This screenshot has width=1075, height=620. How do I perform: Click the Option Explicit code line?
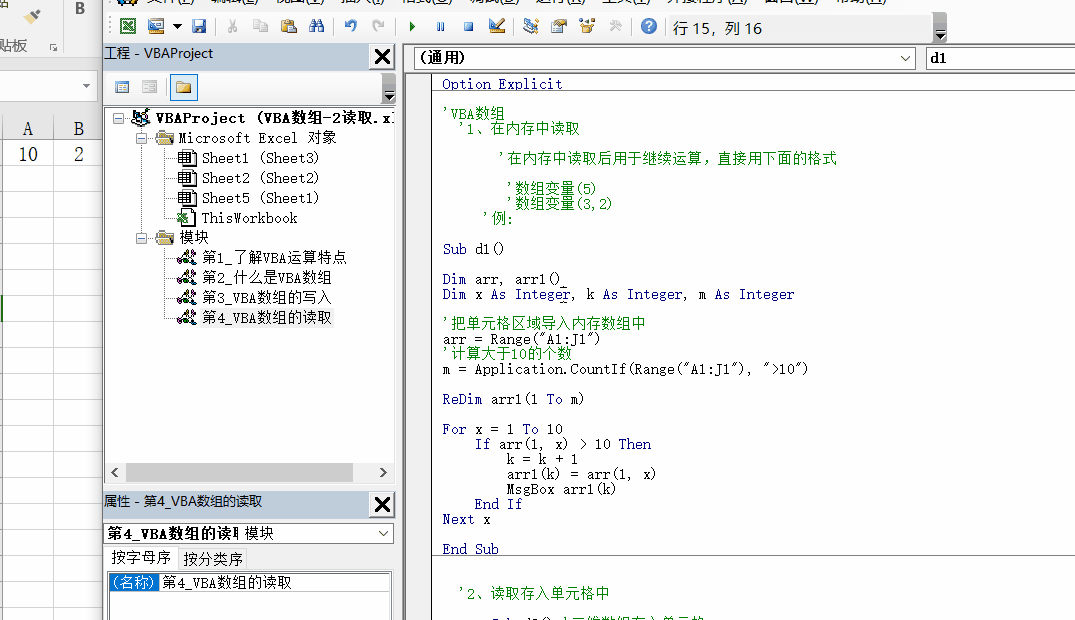click(502, 84)
